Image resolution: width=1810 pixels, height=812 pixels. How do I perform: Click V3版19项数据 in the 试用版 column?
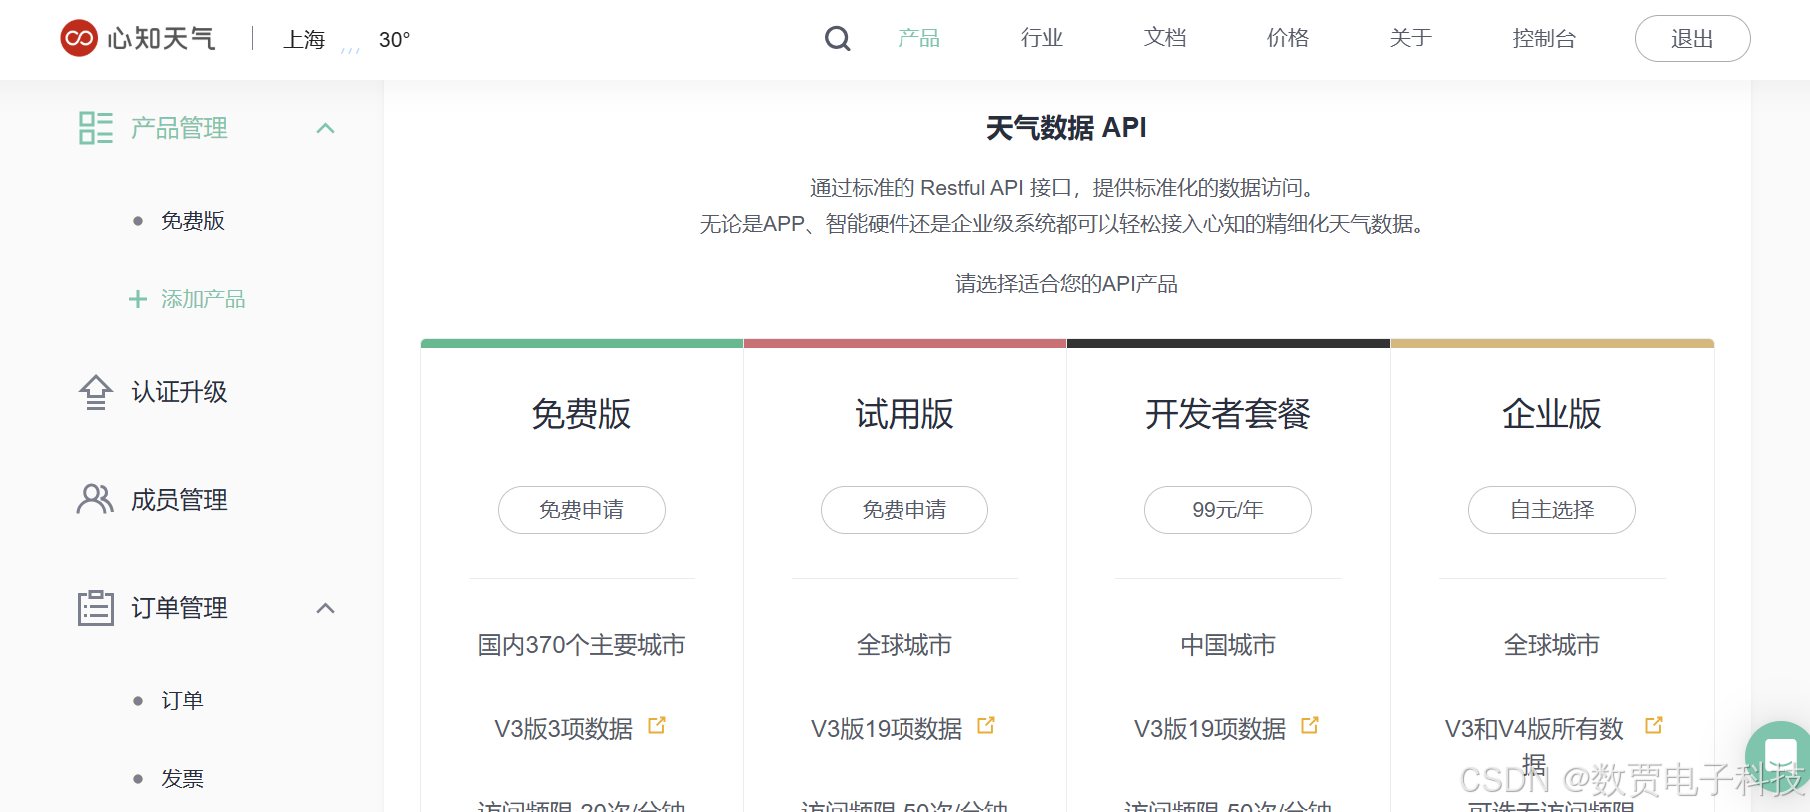887,729
